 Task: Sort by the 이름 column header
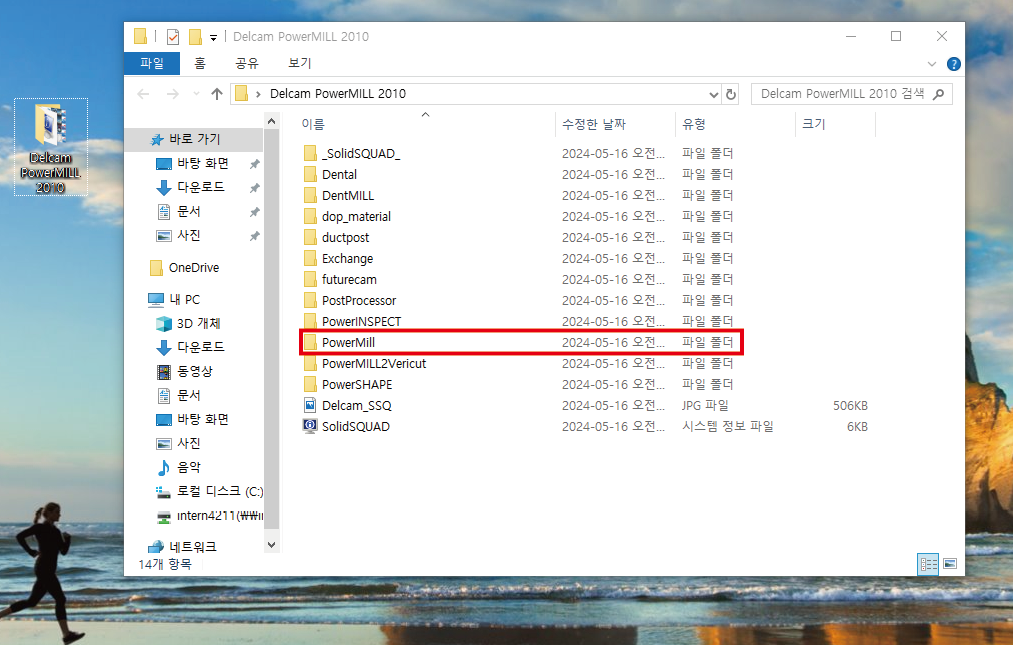[x=313, y=124]
